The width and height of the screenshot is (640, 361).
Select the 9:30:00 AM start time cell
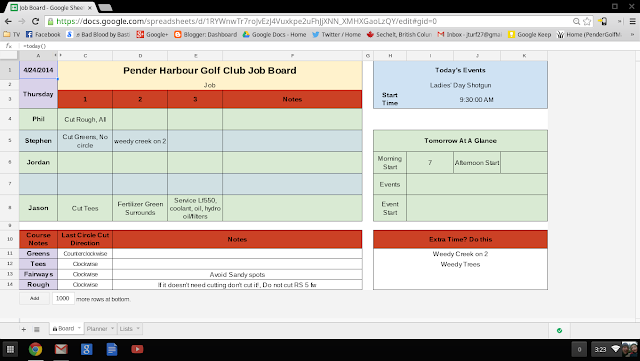(x=477, y=99)
